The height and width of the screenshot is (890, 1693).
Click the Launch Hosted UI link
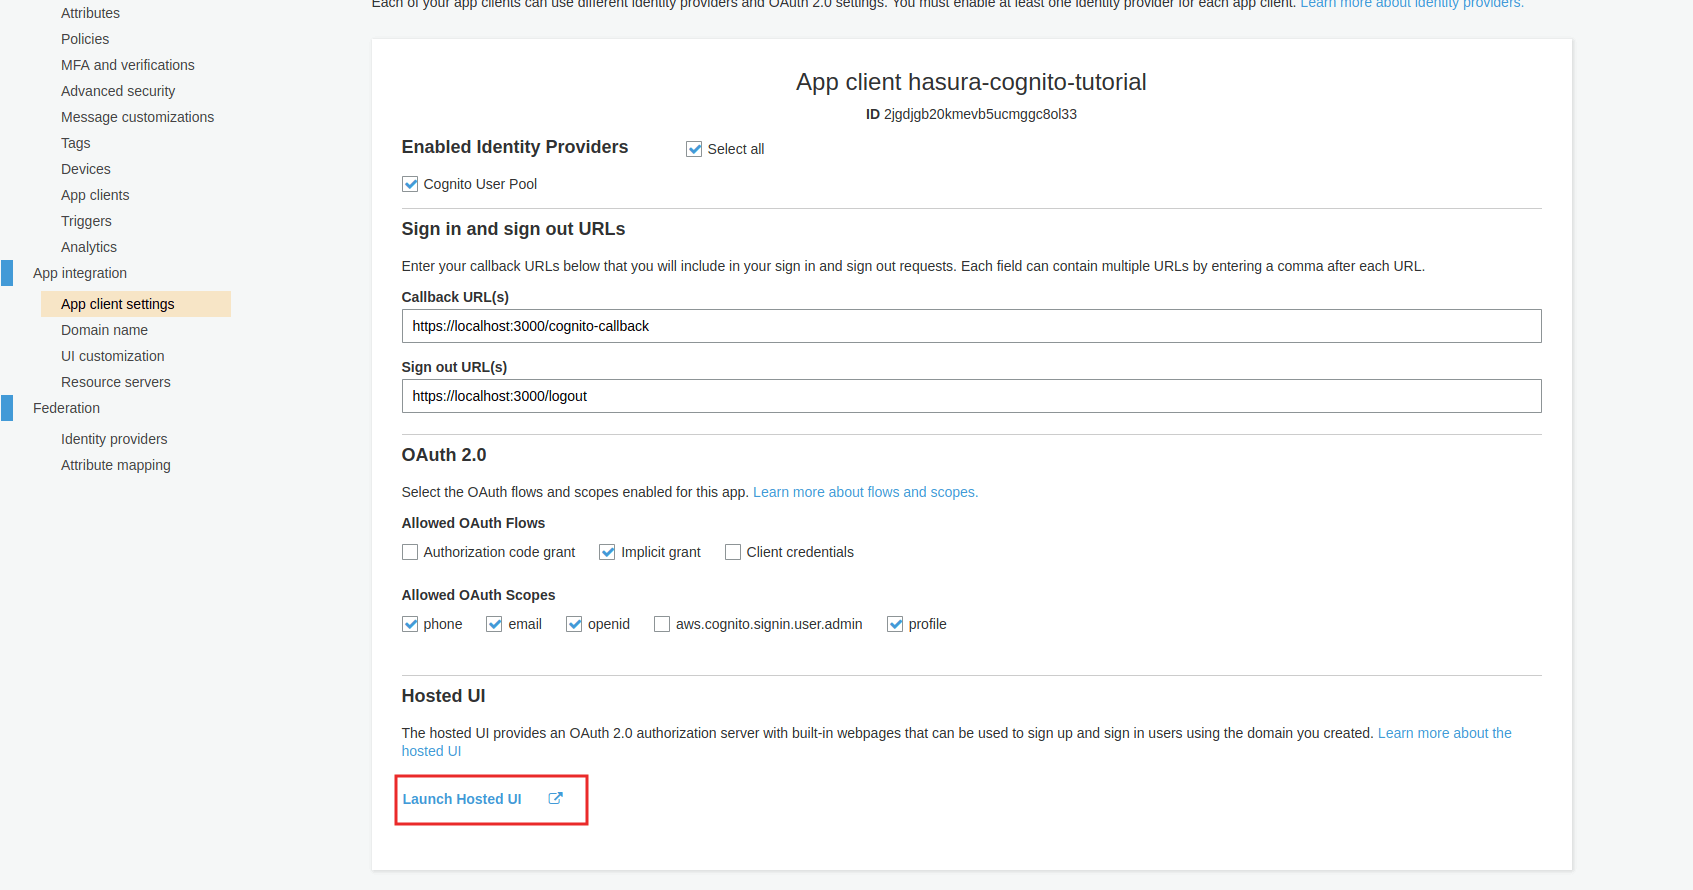pyautogui.click(x=462, y=799)
